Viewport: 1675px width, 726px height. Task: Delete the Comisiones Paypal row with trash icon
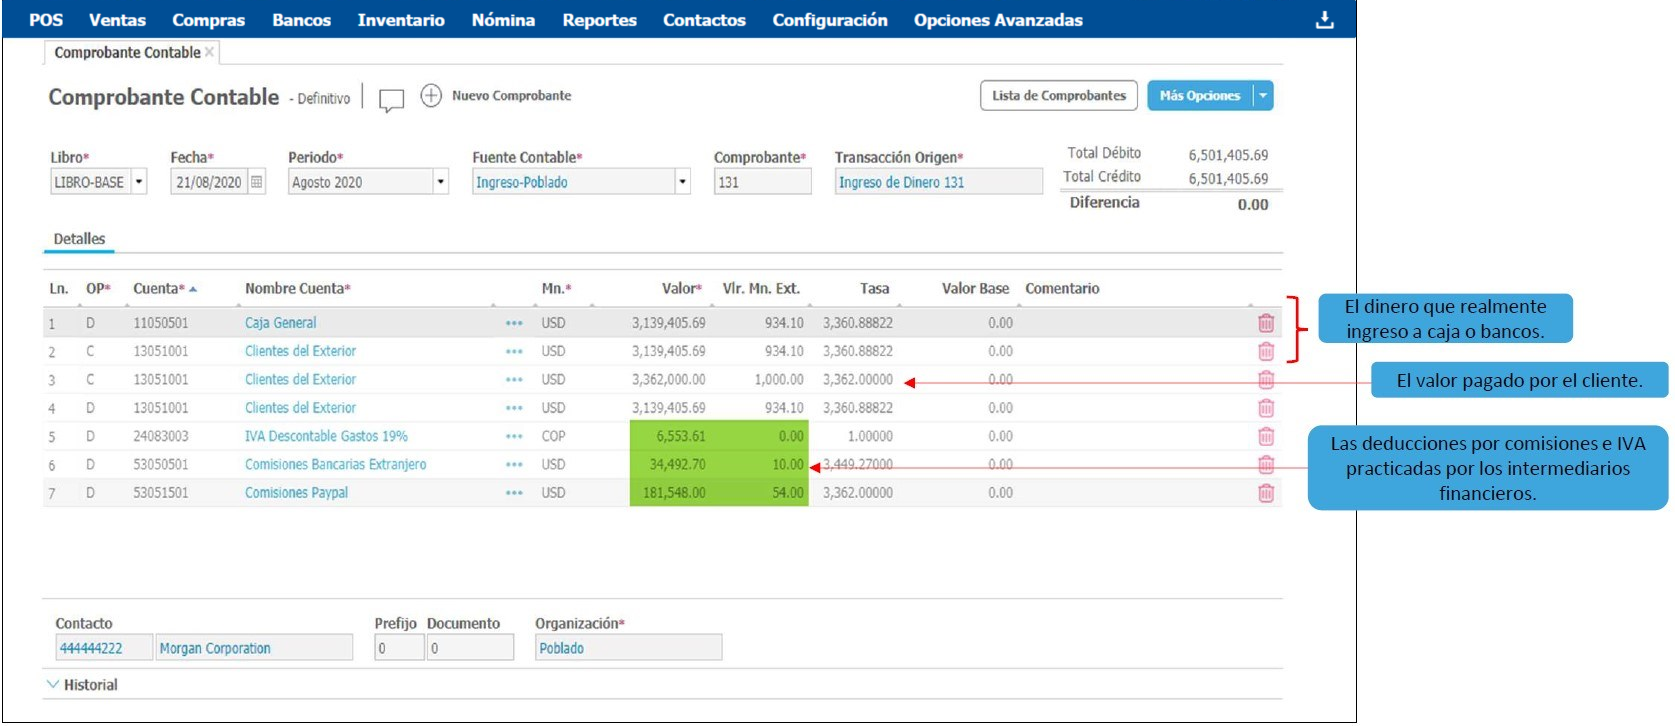coord(1265,493)
